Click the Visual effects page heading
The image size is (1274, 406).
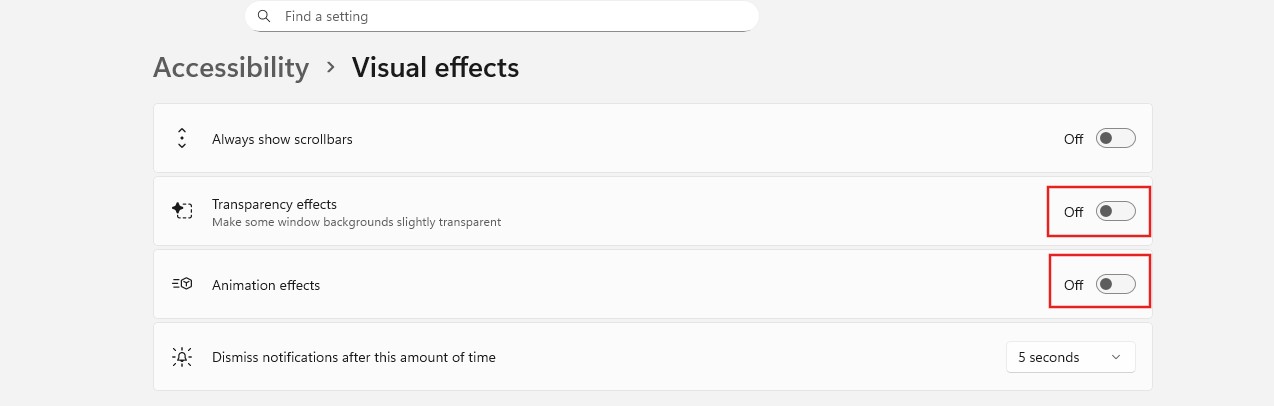(435, 68)
